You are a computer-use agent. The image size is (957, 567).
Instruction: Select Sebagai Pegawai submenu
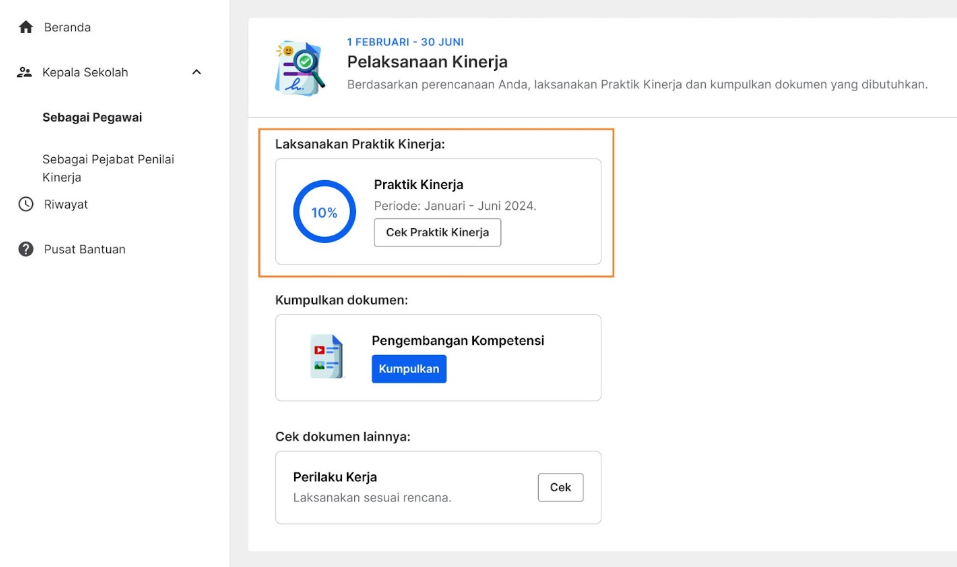[92, 117]
